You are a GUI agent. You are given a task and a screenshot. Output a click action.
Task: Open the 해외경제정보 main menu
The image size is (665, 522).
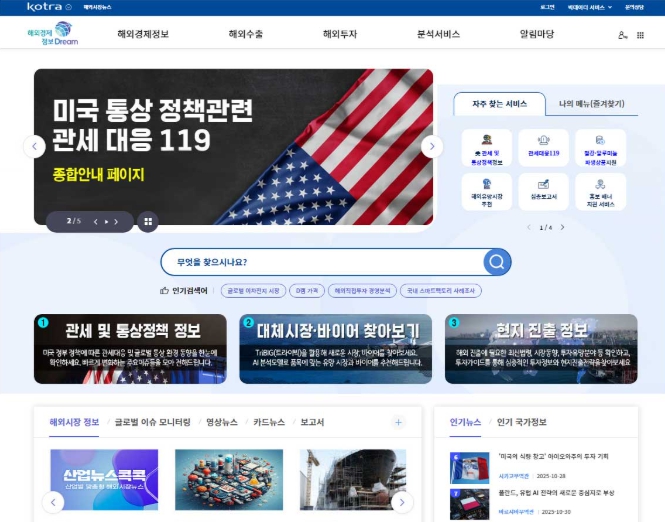pos(143,34)
